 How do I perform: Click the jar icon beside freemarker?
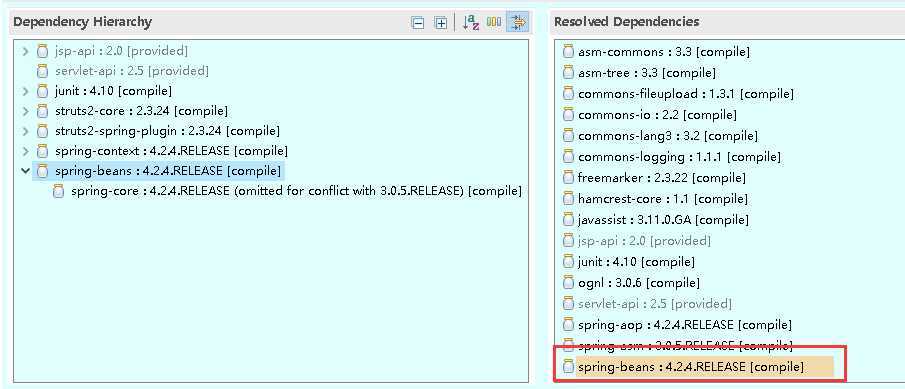point(569,178)
